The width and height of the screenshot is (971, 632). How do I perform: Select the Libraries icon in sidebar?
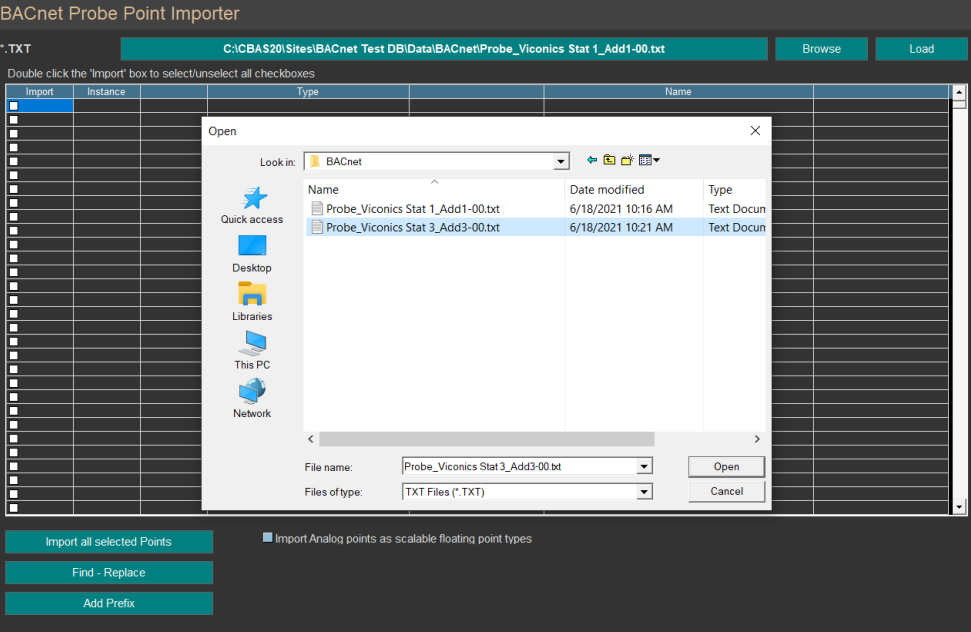coord(252,294)
